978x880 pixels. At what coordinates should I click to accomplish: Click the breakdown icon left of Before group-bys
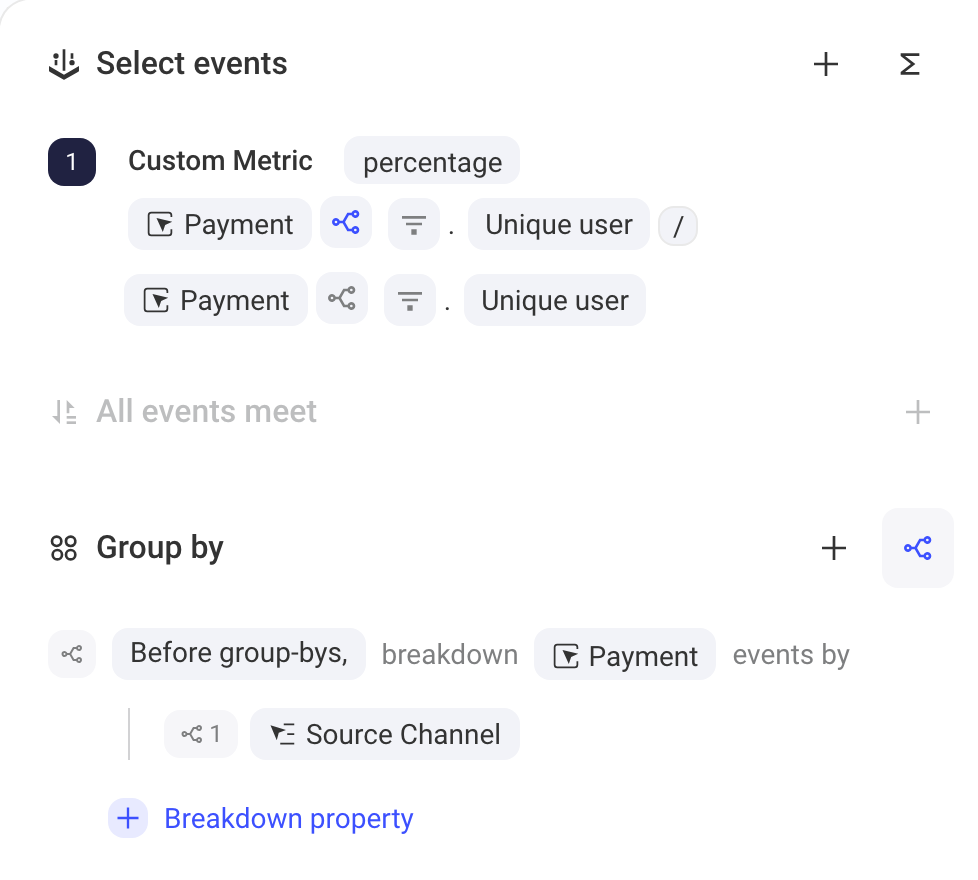tap(72, 654)
